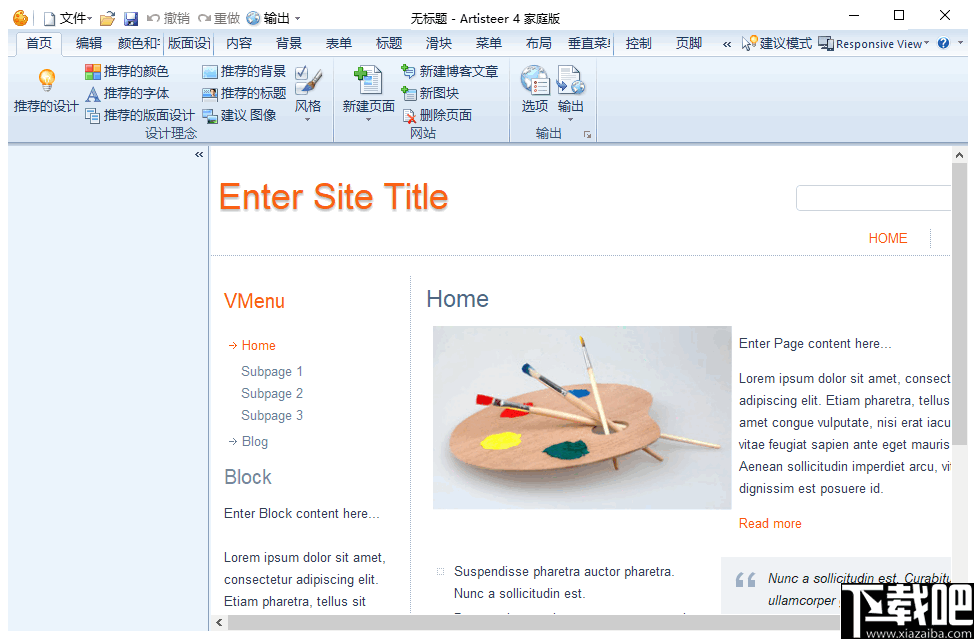Toggle the checkbox beside Suspendisse list item

440,570
